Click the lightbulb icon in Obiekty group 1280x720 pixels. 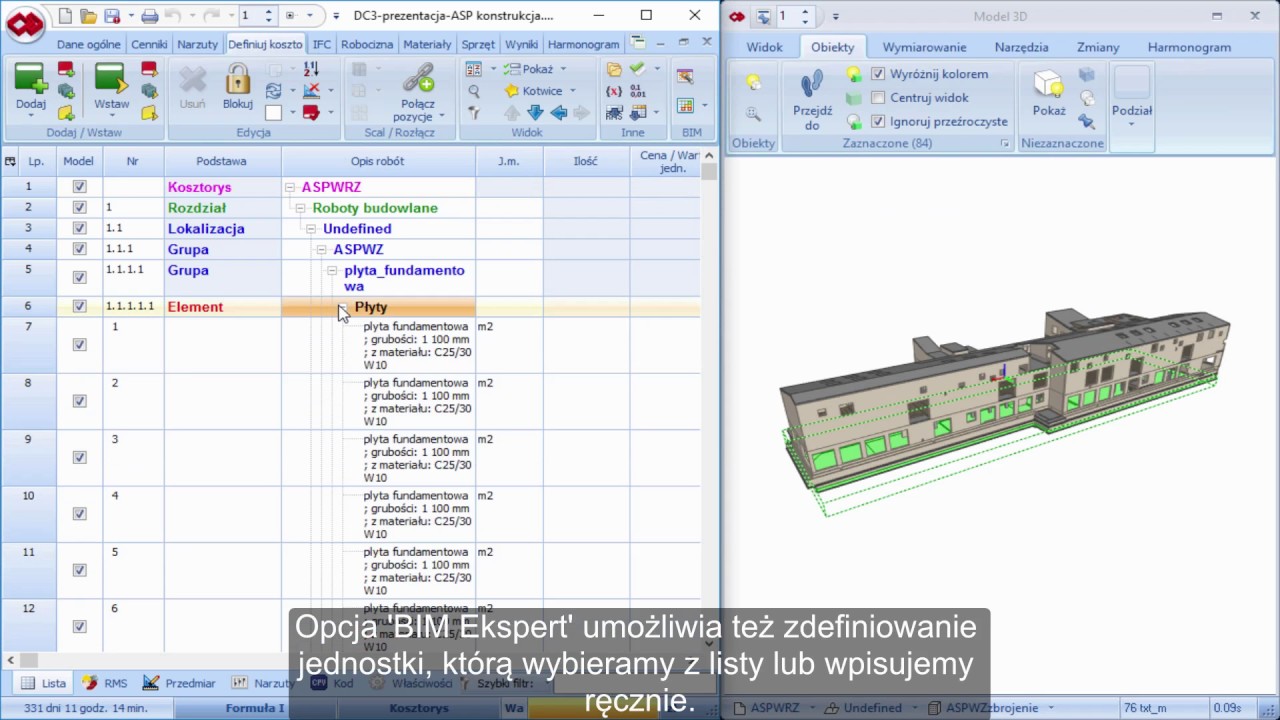pos(753,81)
